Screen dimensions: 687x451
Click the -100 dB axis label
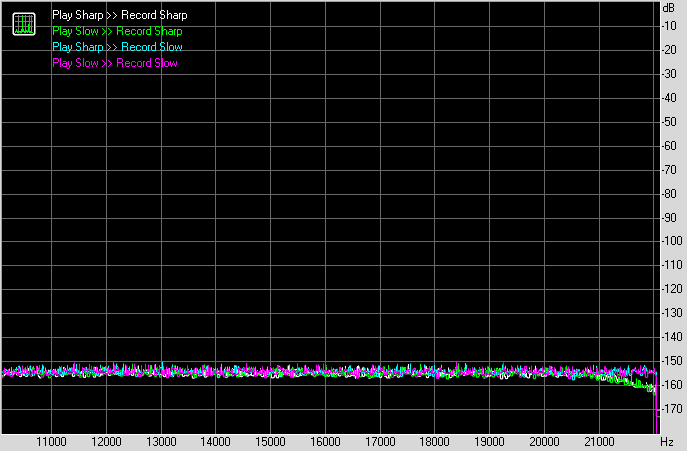pos(670,241)
